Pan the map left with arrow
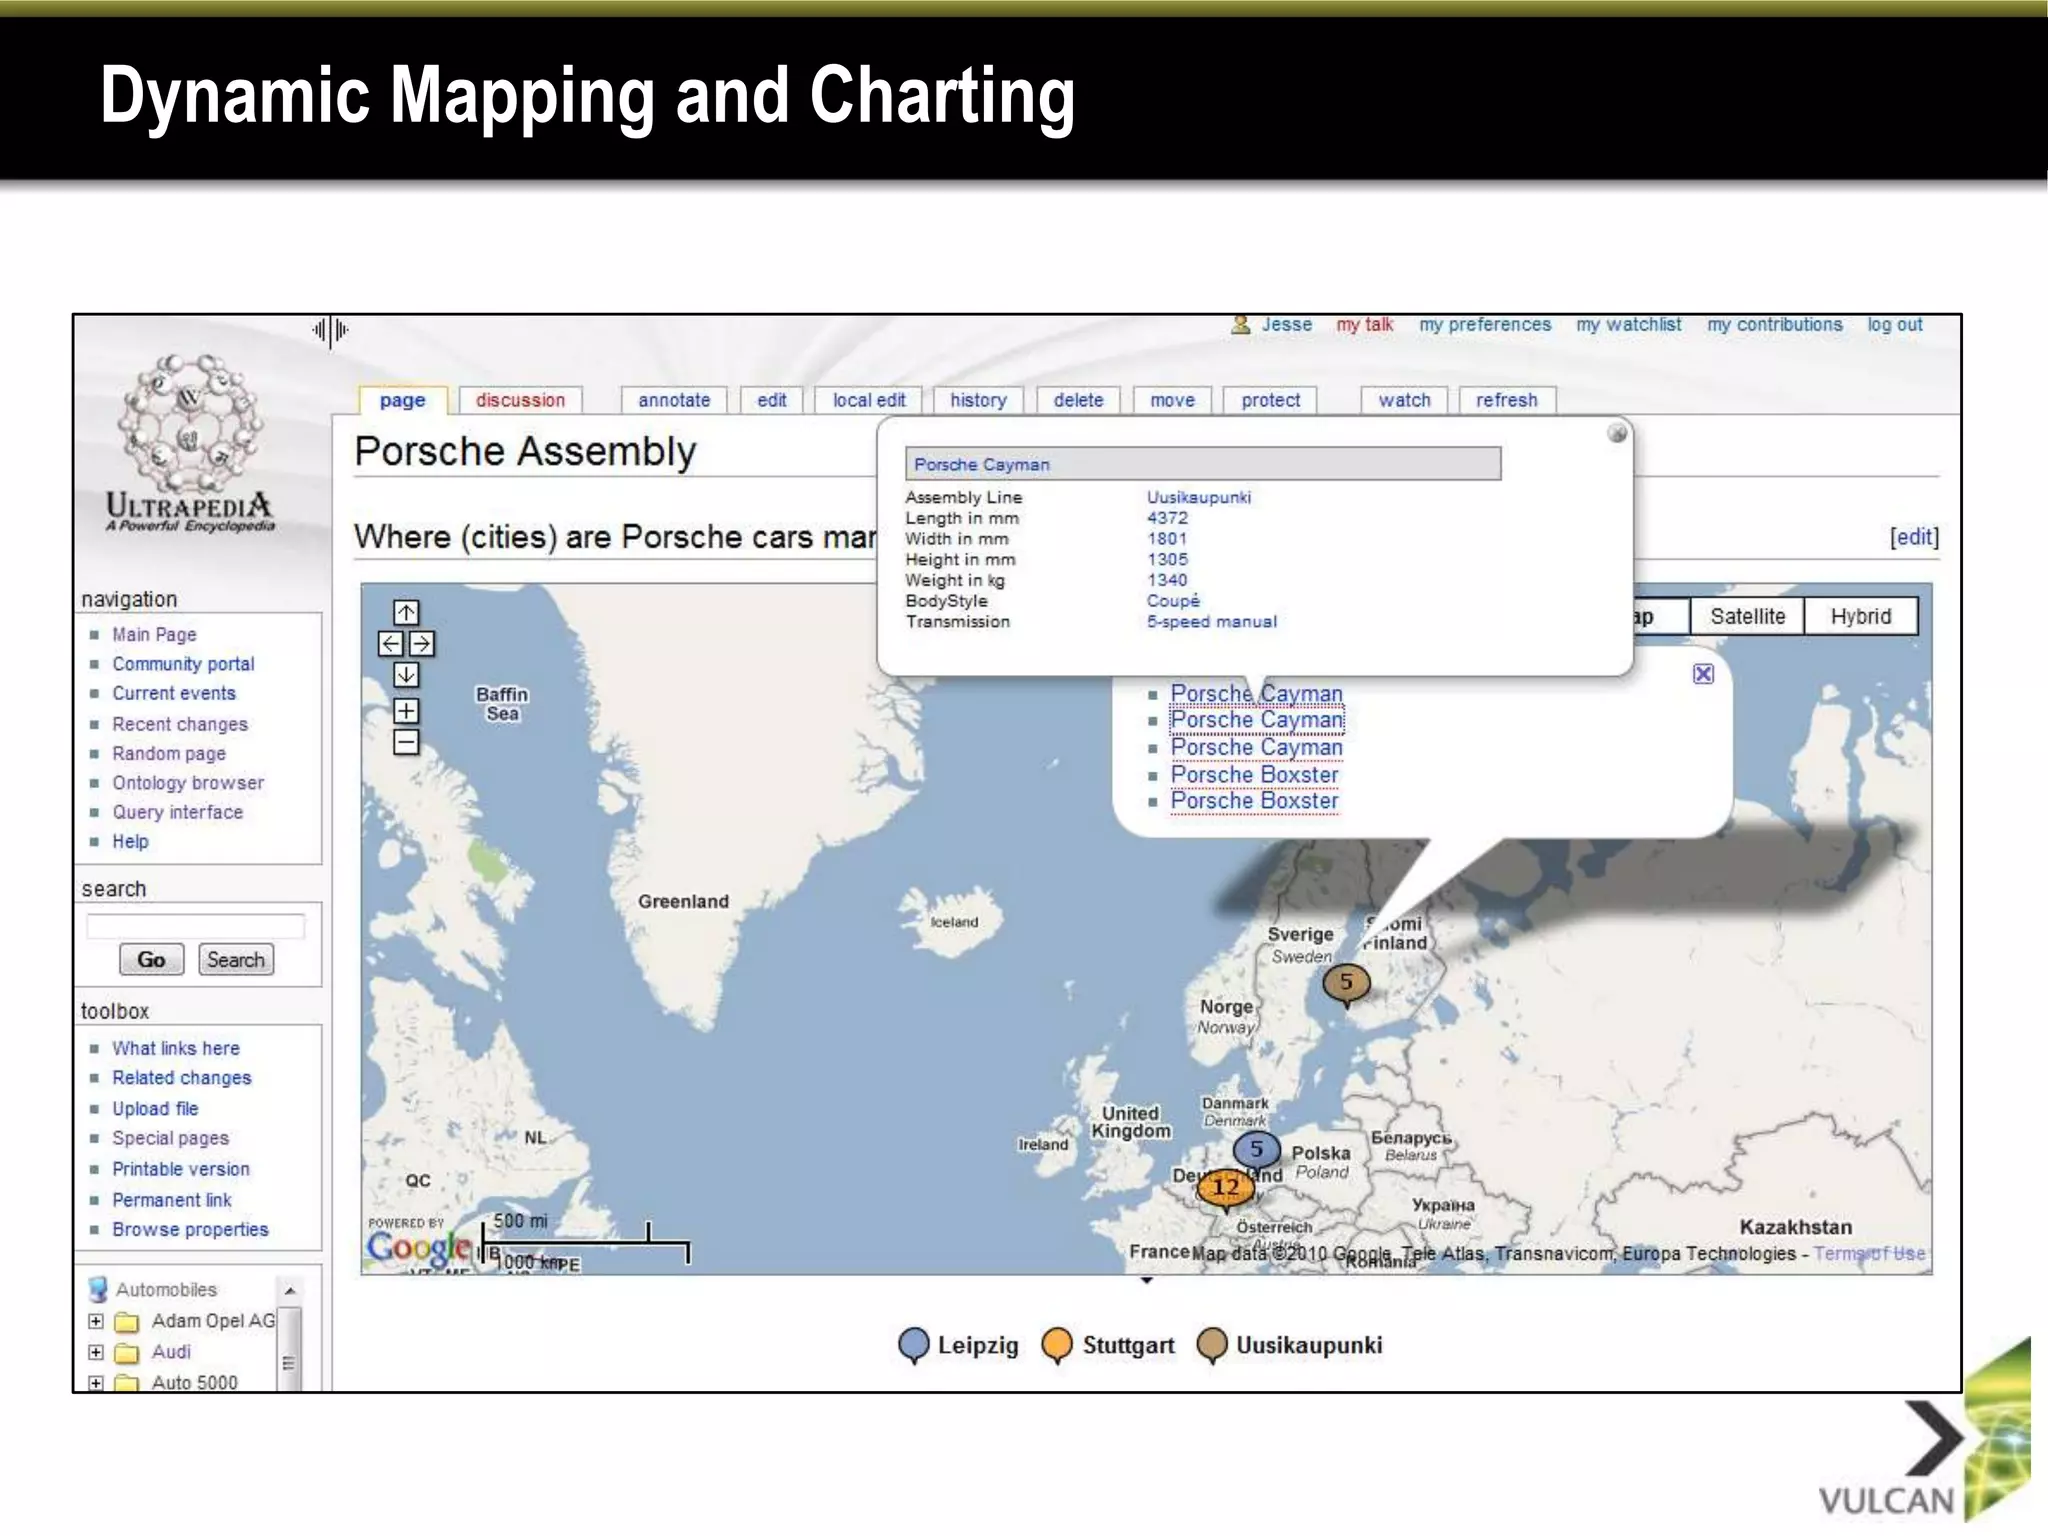2048x1536 pixels. [x=391, y=644]
